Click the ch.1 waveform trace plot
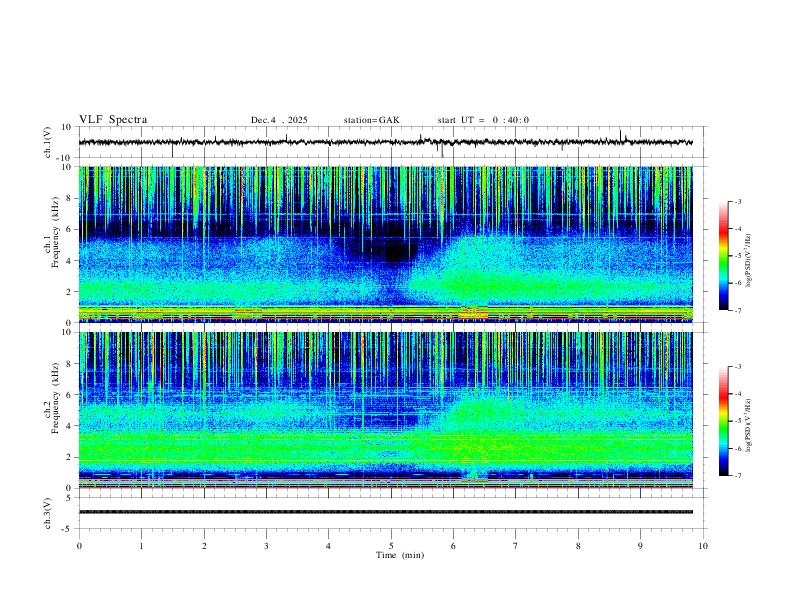This screenshot has width=792, height=612. (x=386, y=142)
